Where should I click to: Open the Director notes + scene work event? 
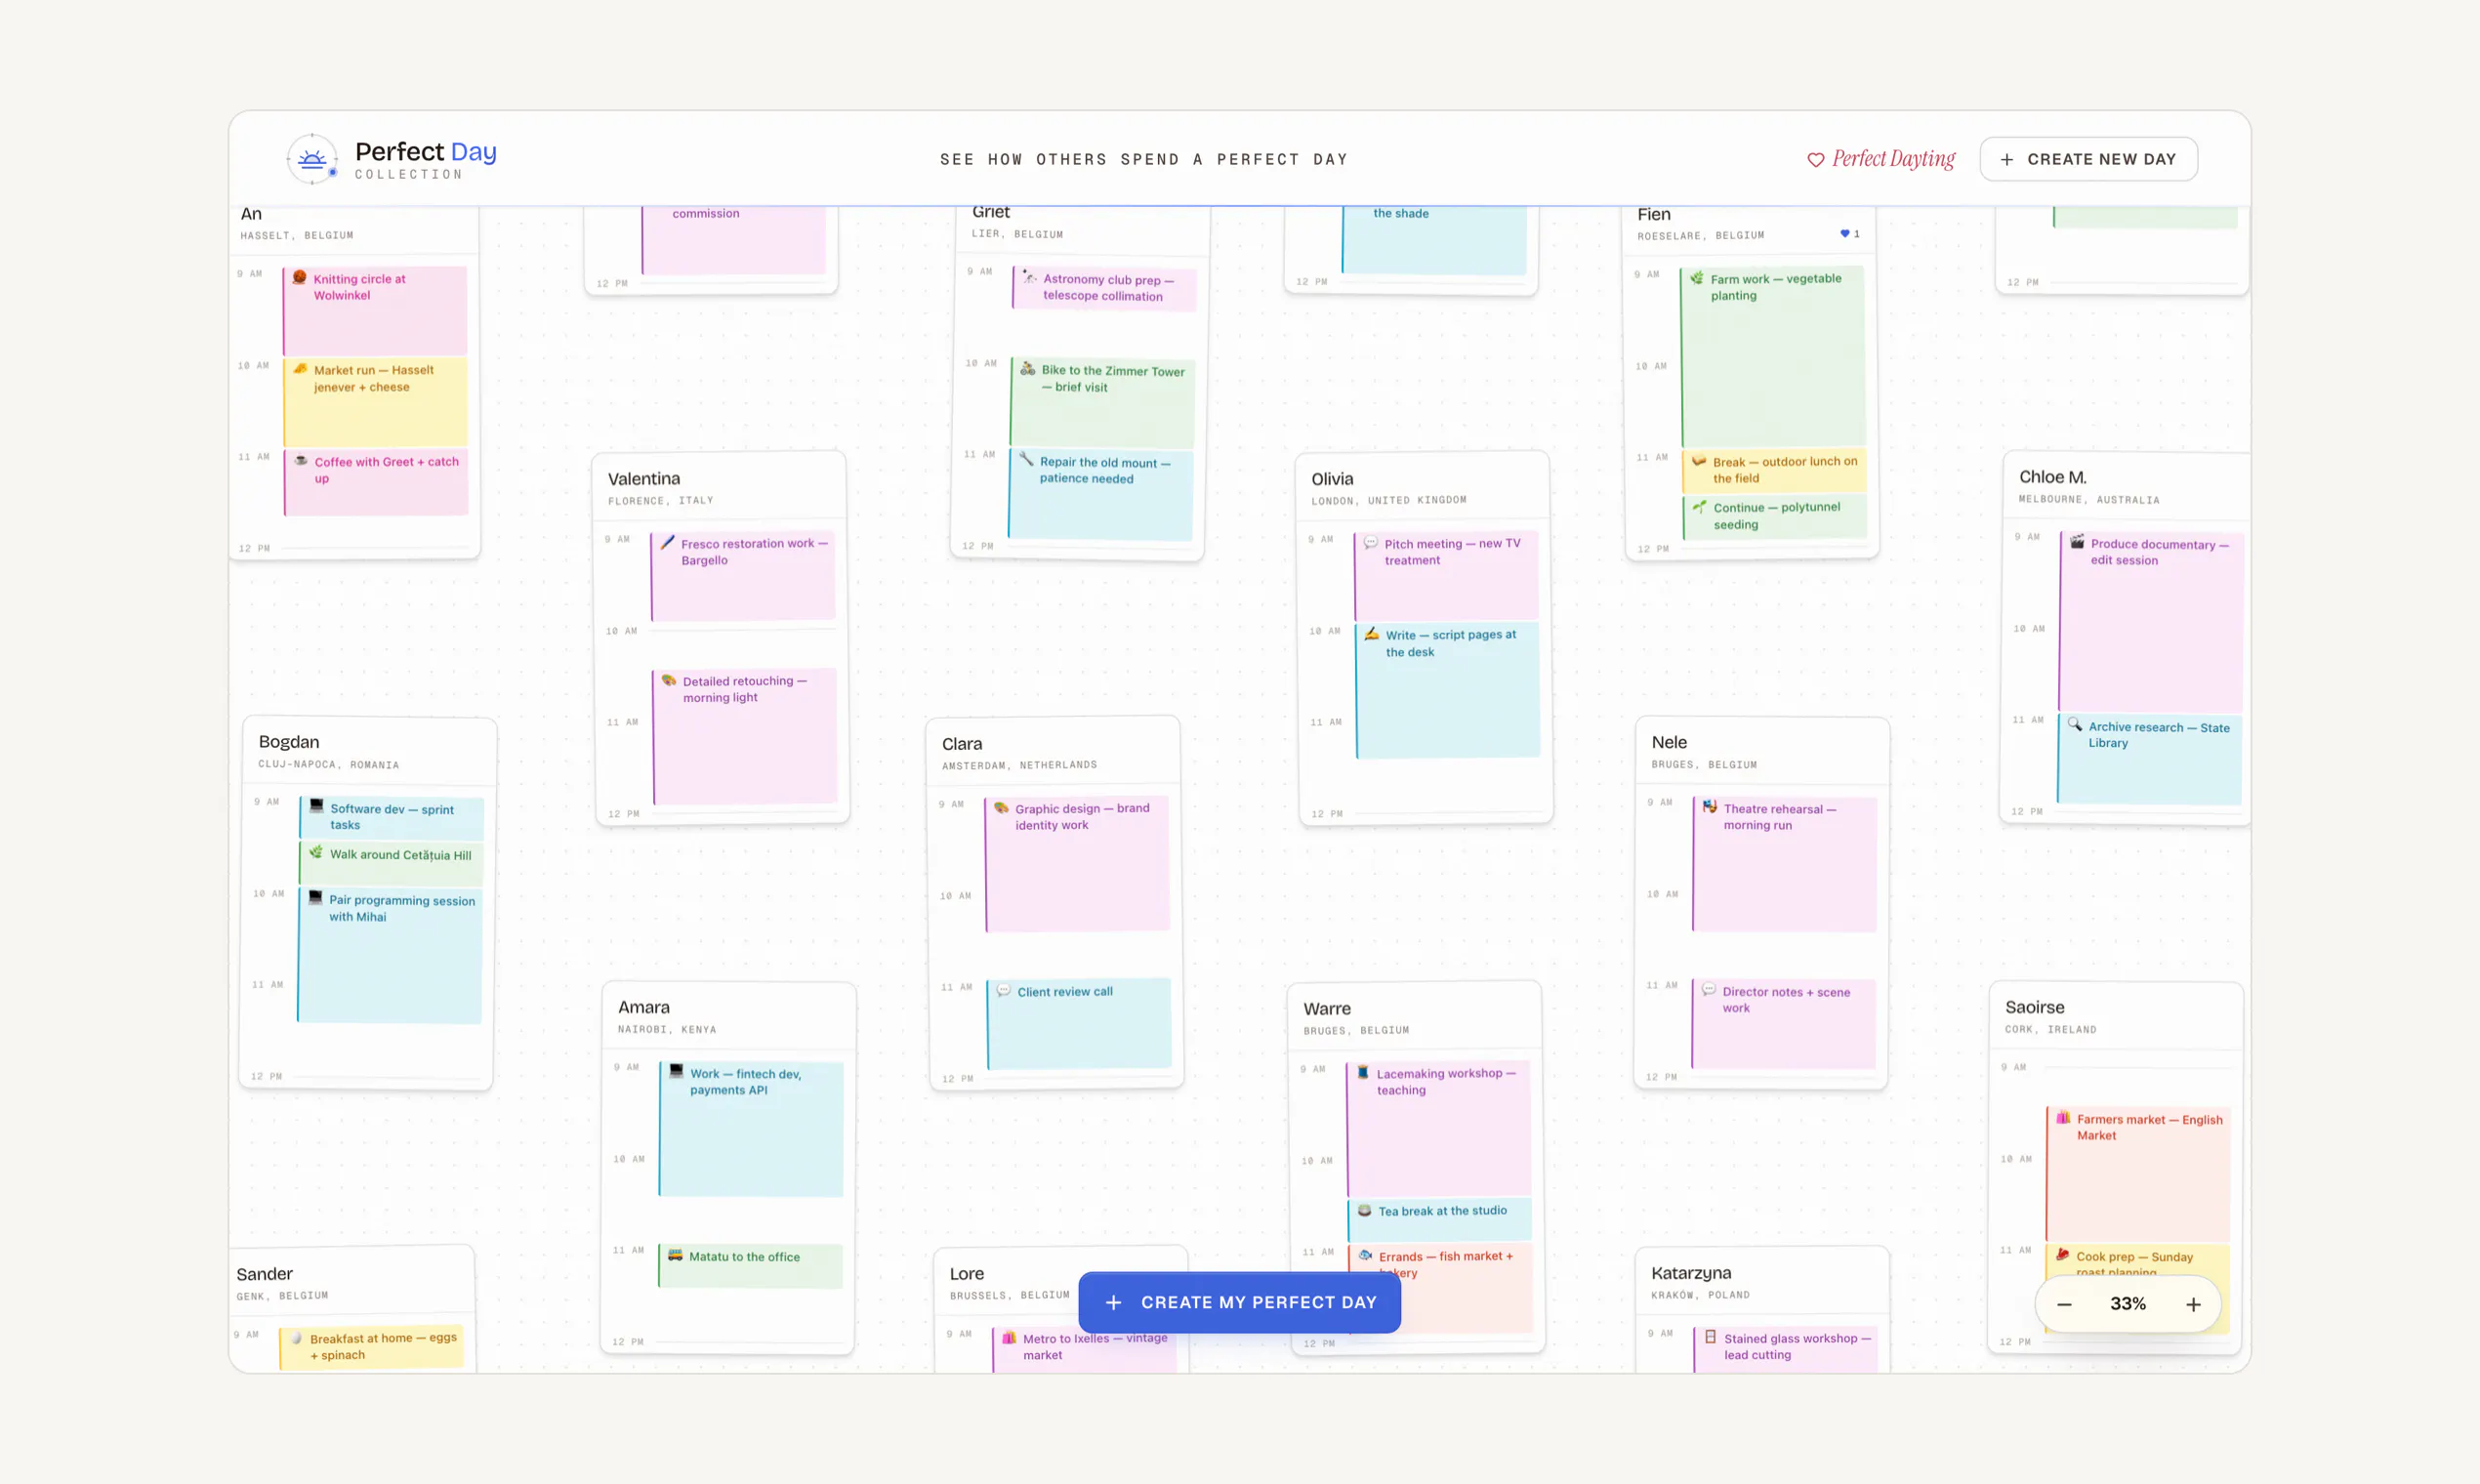coord(1784,1024)
